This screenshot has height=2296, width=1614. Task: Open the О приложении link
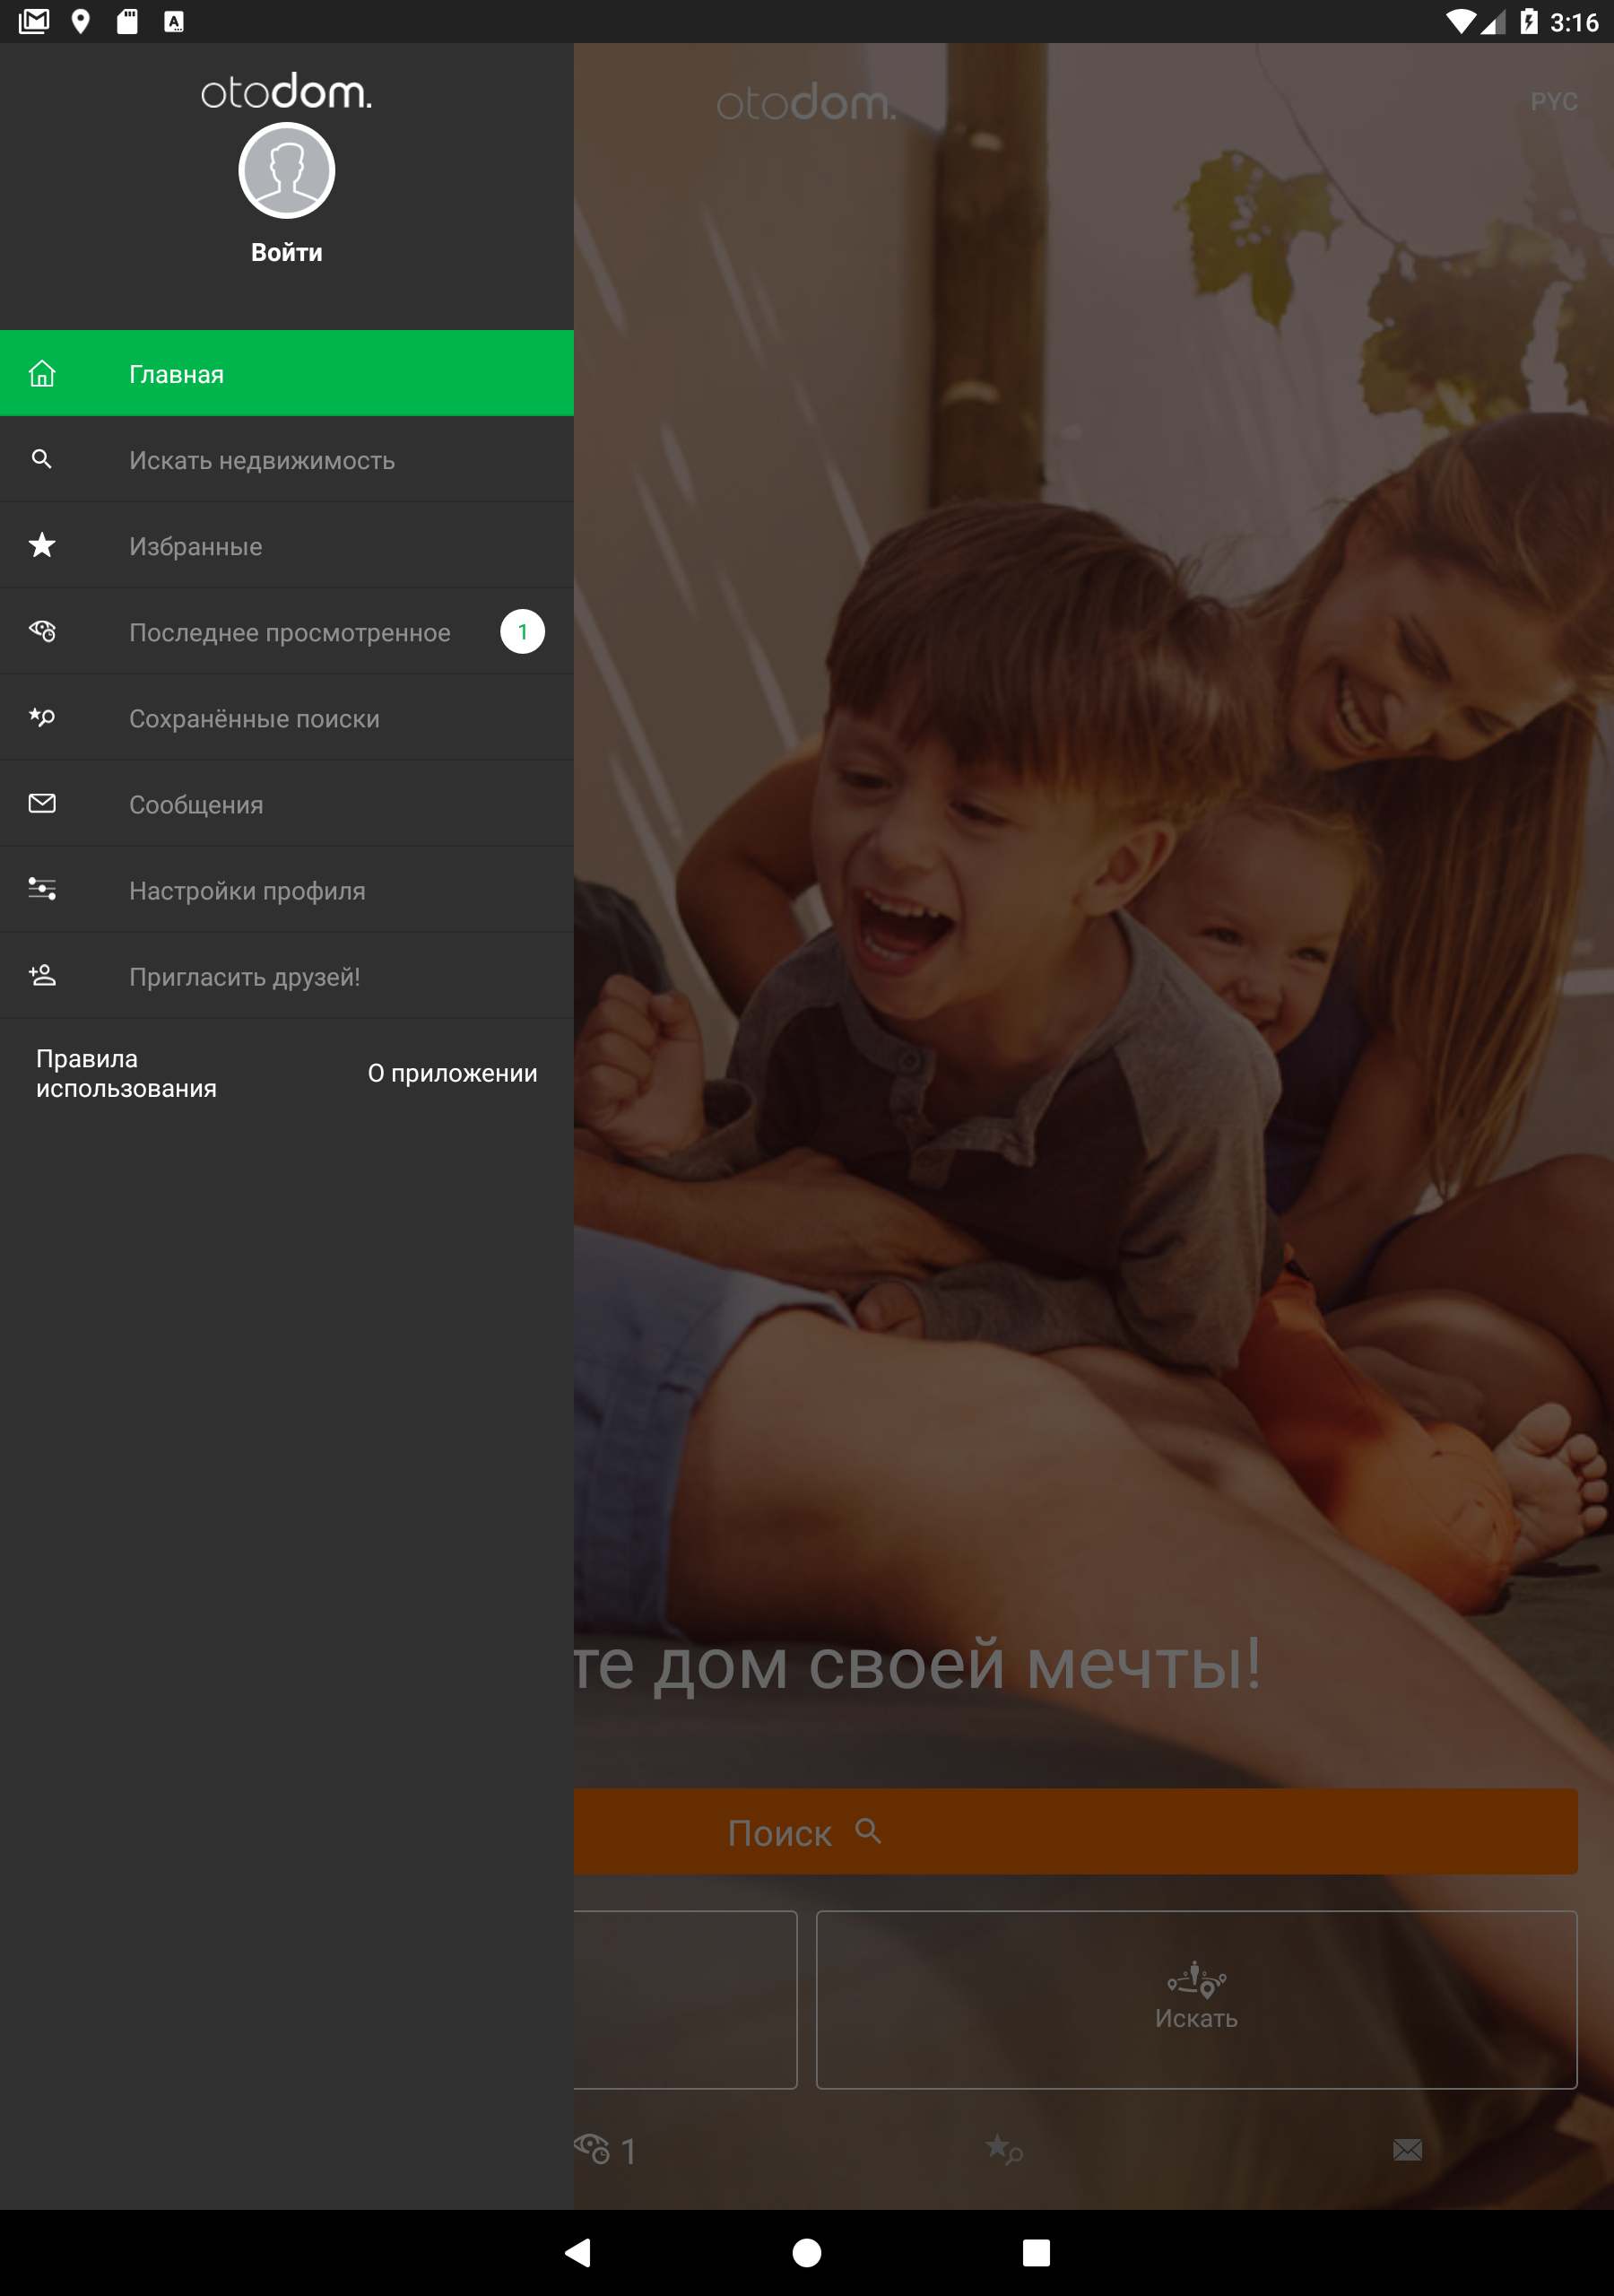tap(453, 1073)
